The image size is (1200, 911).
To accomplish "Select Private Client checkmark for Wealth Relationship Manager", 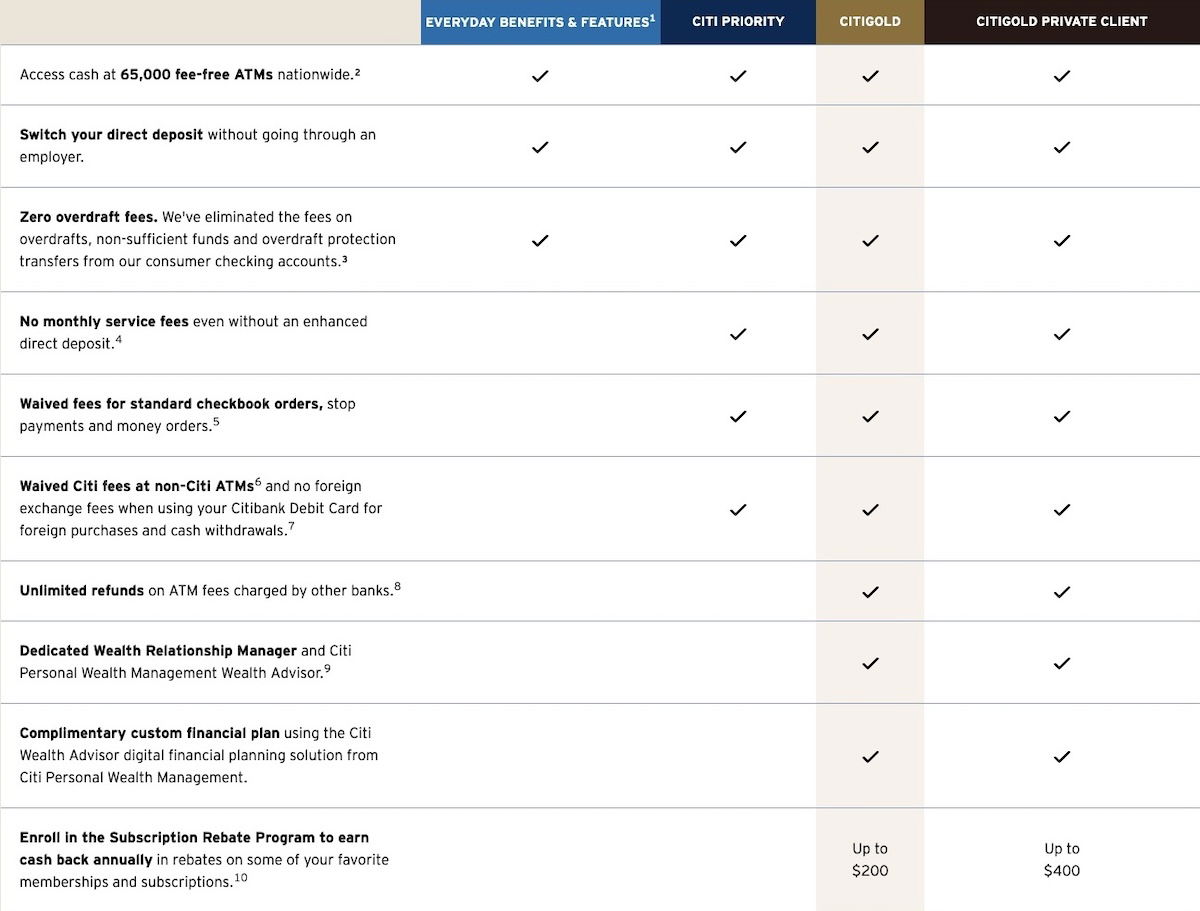I will click(1062, 663).
